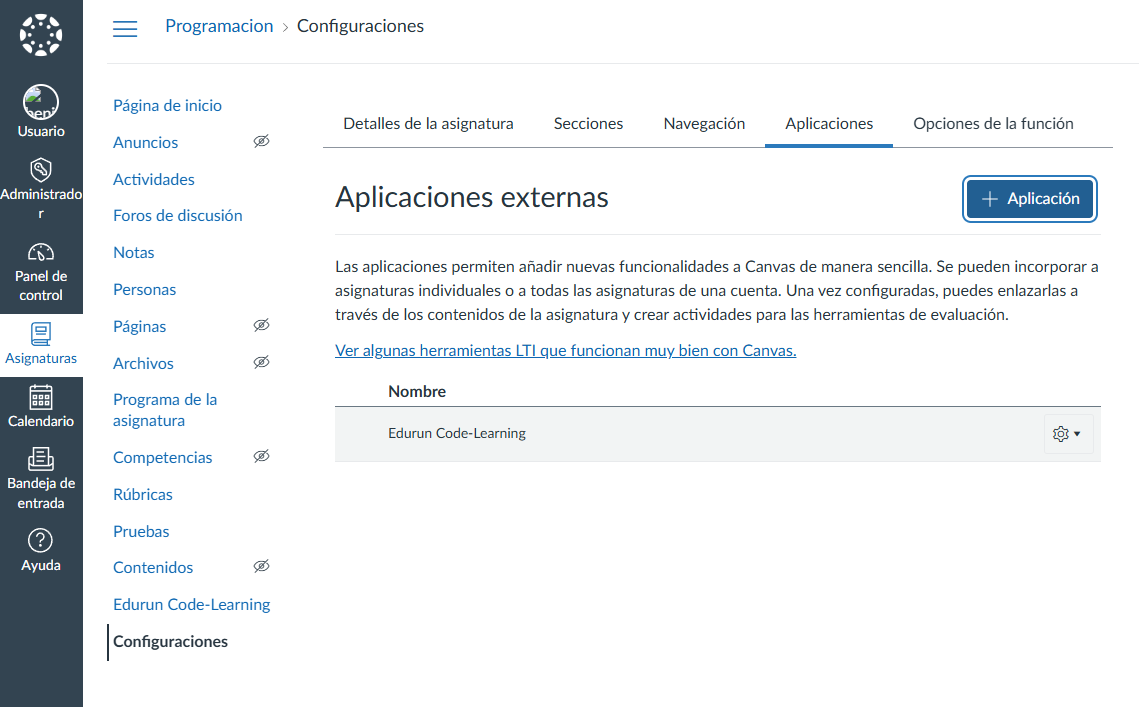Select Programa de la asignatura in the menu
The width and height of the screenshot is (1139, 707).
coord(167,409)
